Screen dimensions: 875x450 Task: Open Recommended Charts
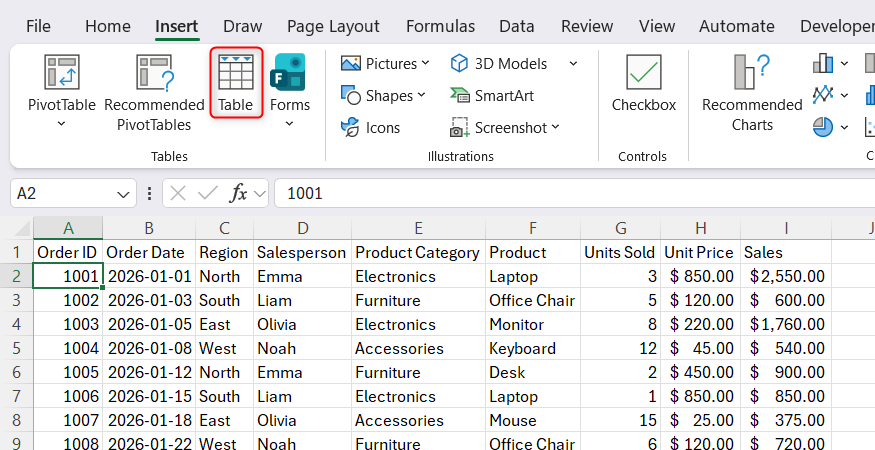(752, 93)
